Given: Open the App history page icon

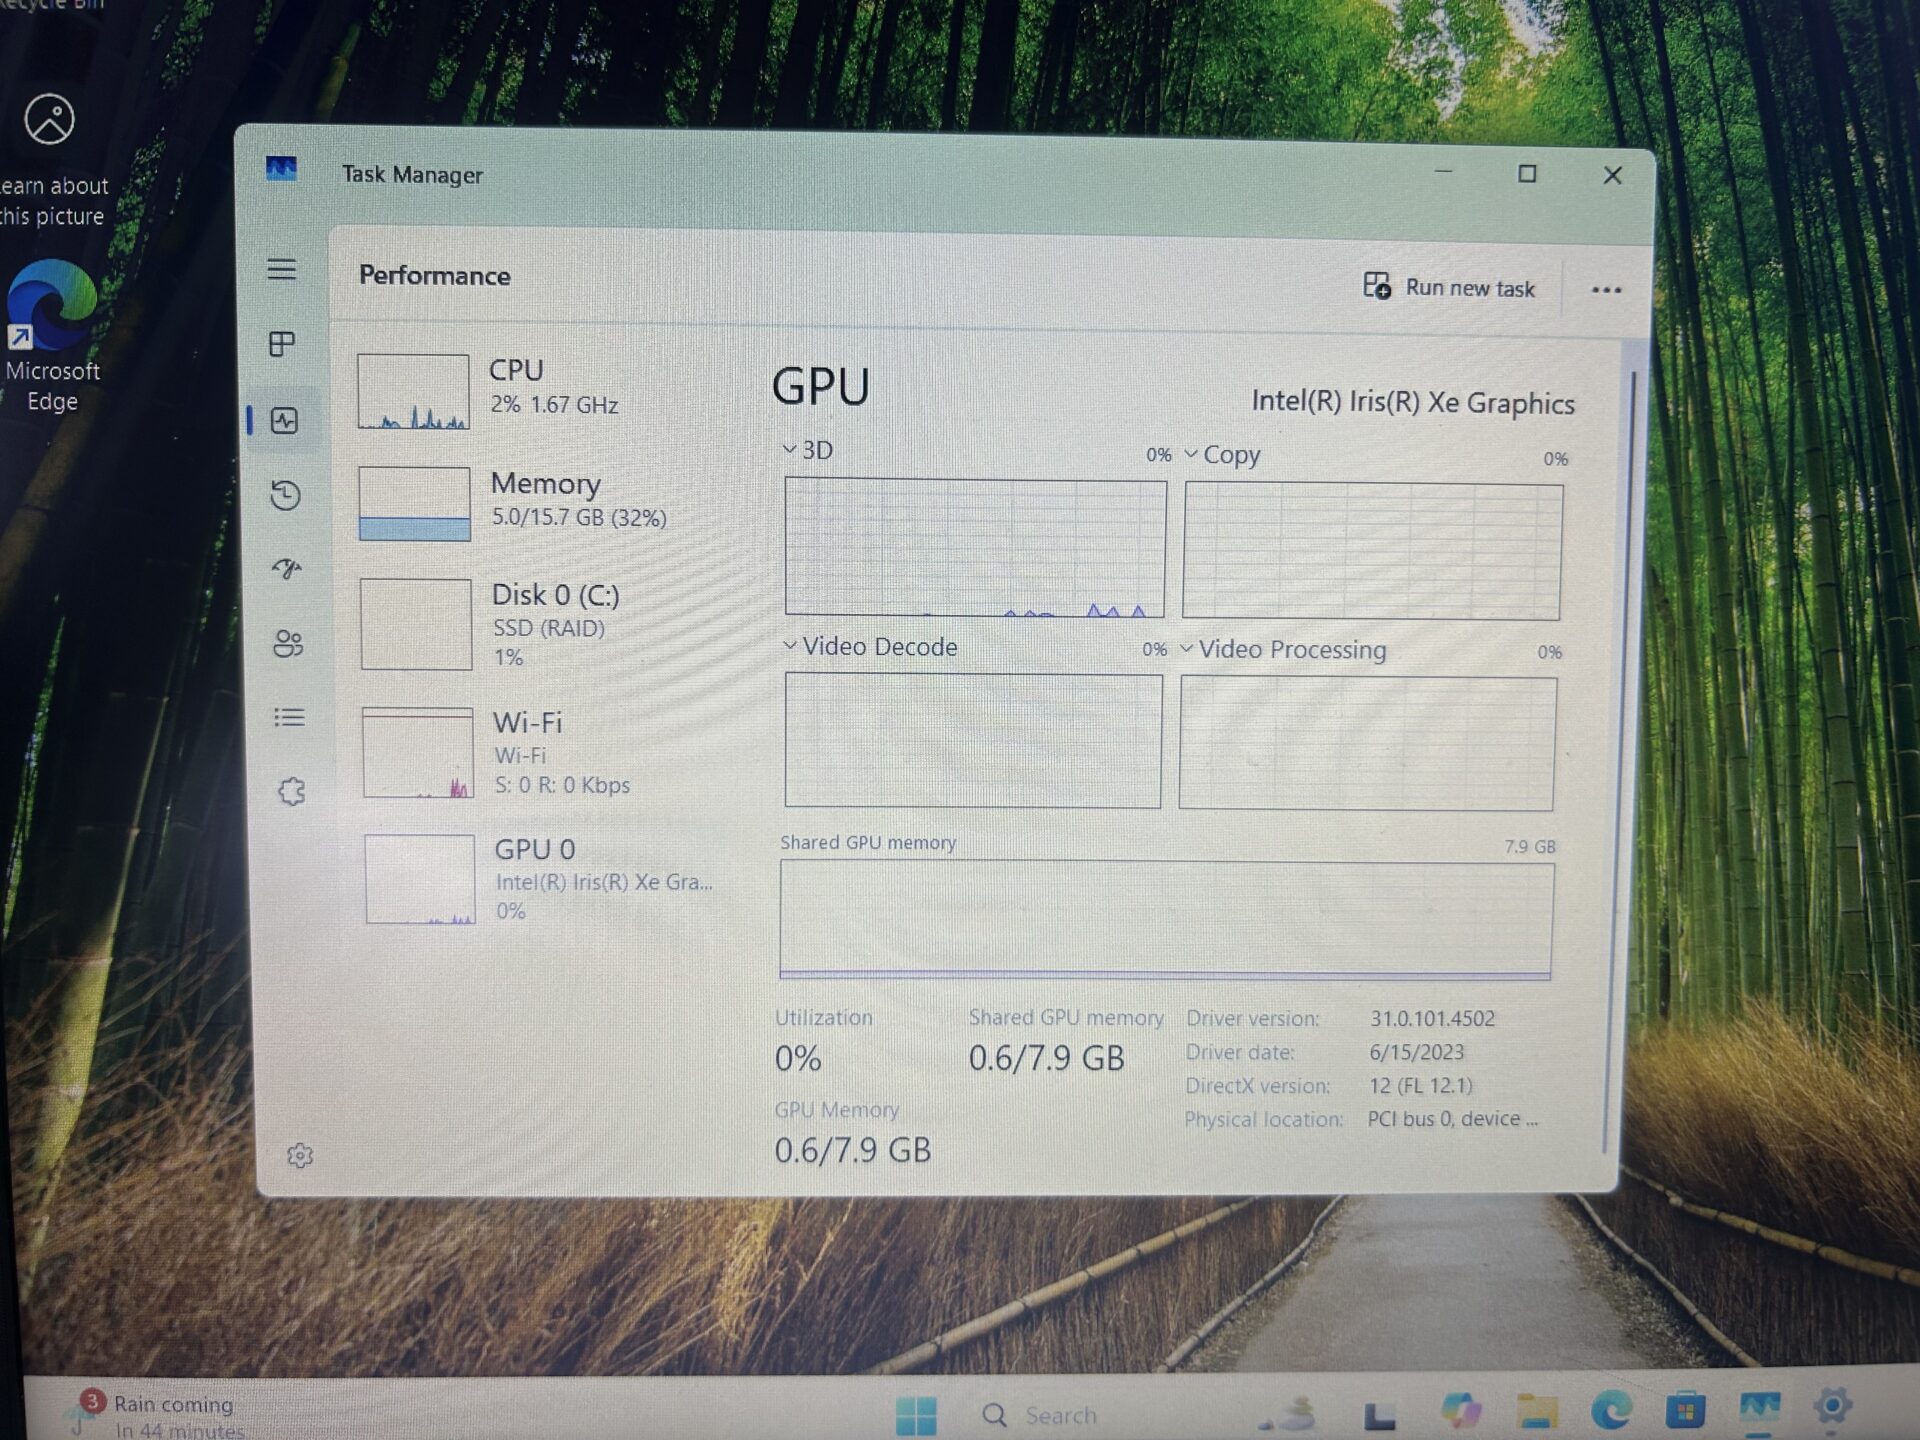Looking at the screenshot, I should pyautogui.click(x=286, y=495).
